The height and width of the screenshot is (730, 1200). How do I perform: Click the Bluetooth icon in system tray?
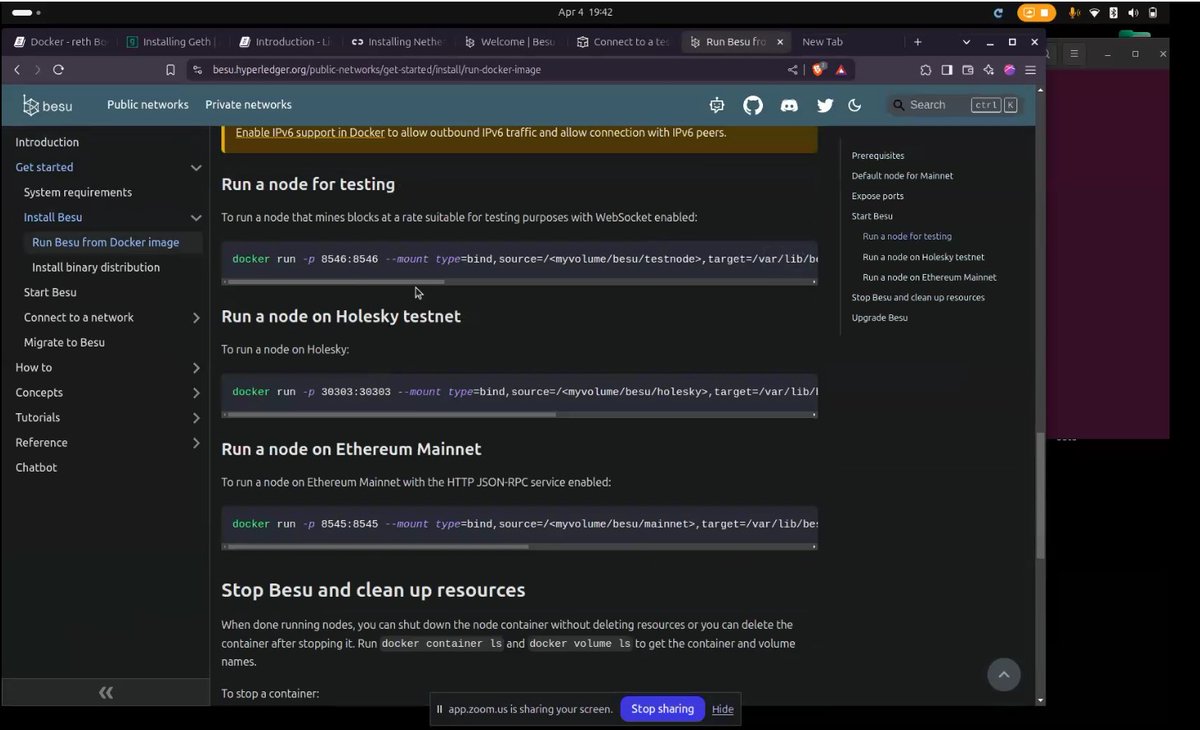[1114, 13]
